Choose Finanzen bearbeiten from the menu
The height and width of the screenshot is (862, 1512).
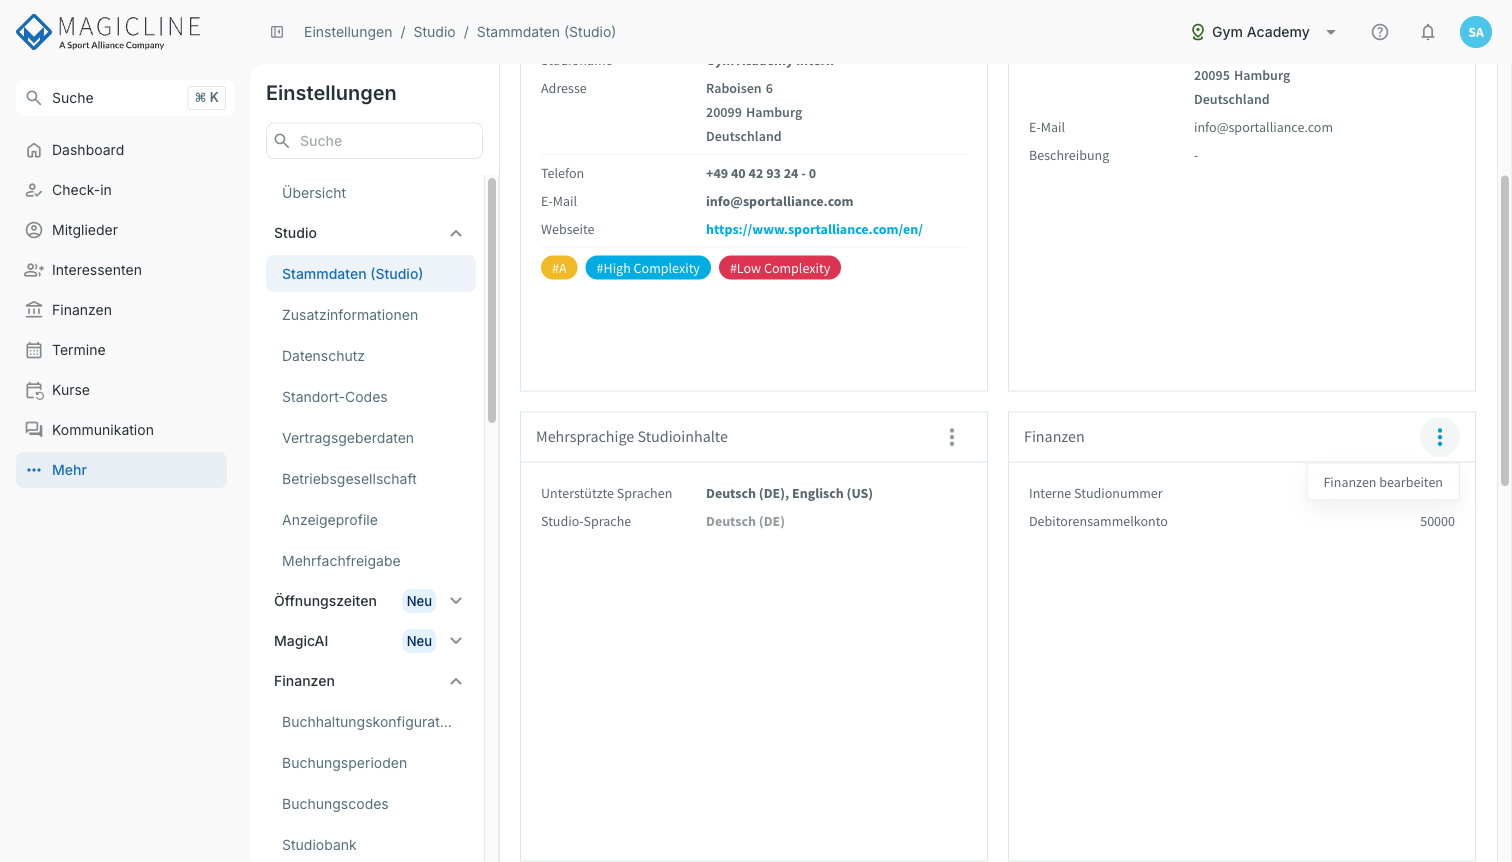(1383, 482)
